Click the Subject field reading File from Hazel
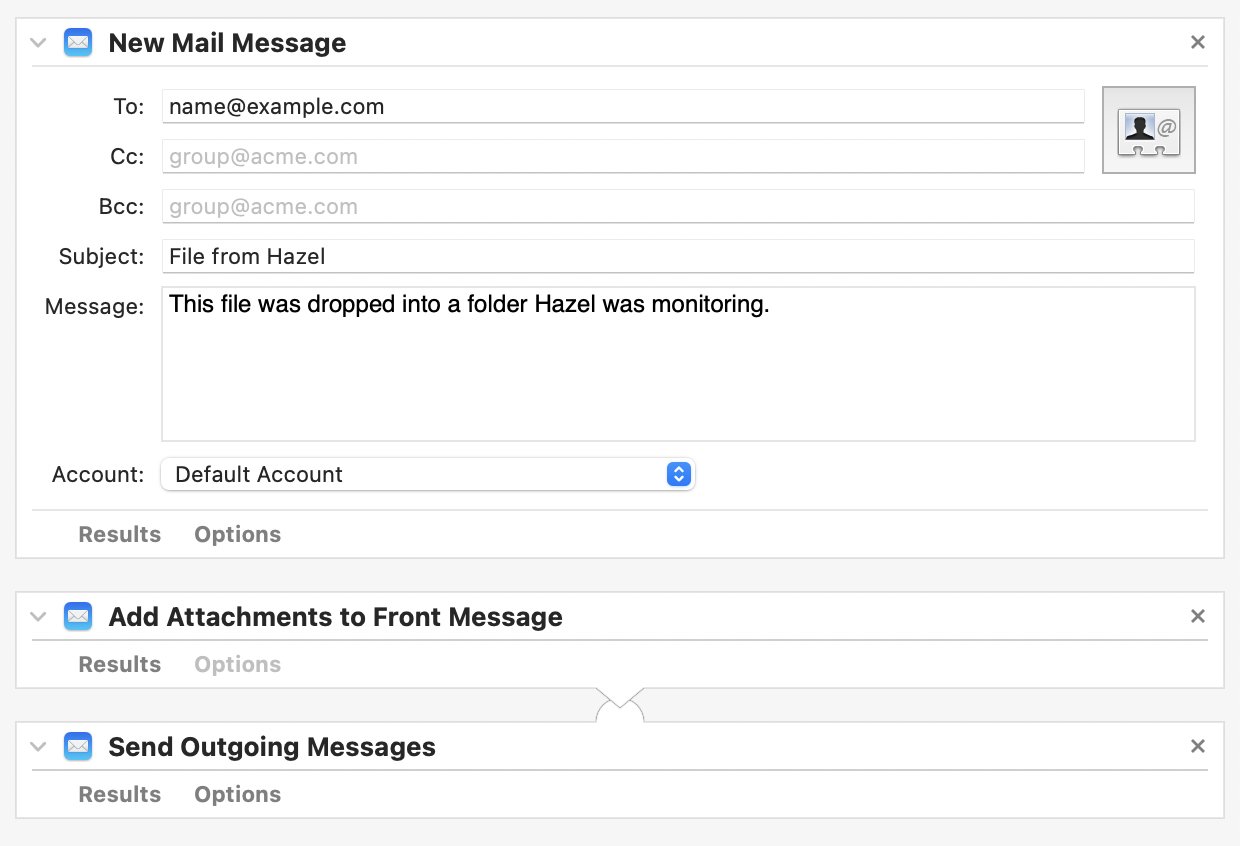The width and height of the screenshot is (1240, 846). (678, 256)
